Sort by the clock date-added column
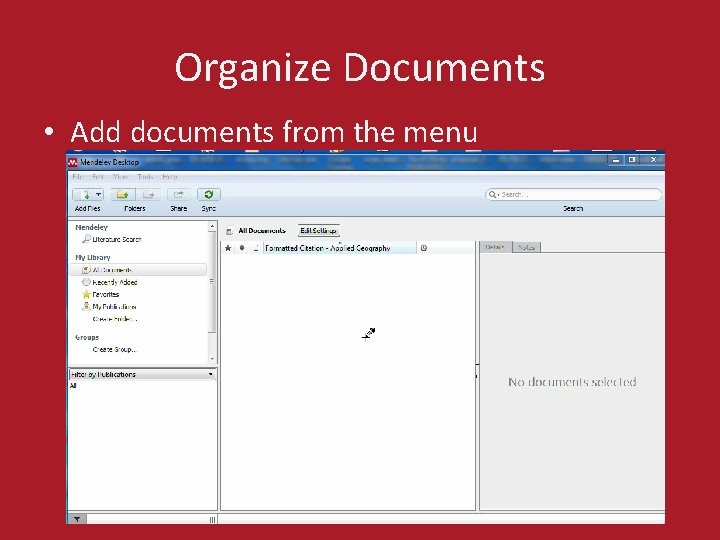Image resolution: width=720 pixels, height=540 pixels. (x=424, y=248)
